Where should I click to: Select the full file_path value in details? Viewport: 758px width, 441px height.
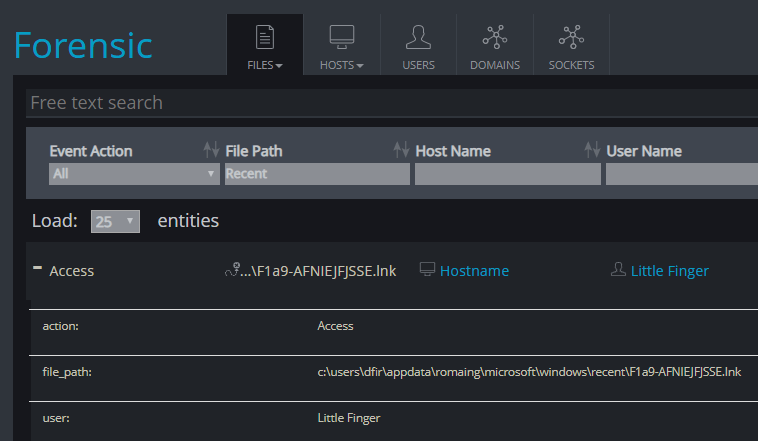coord(529,372)
